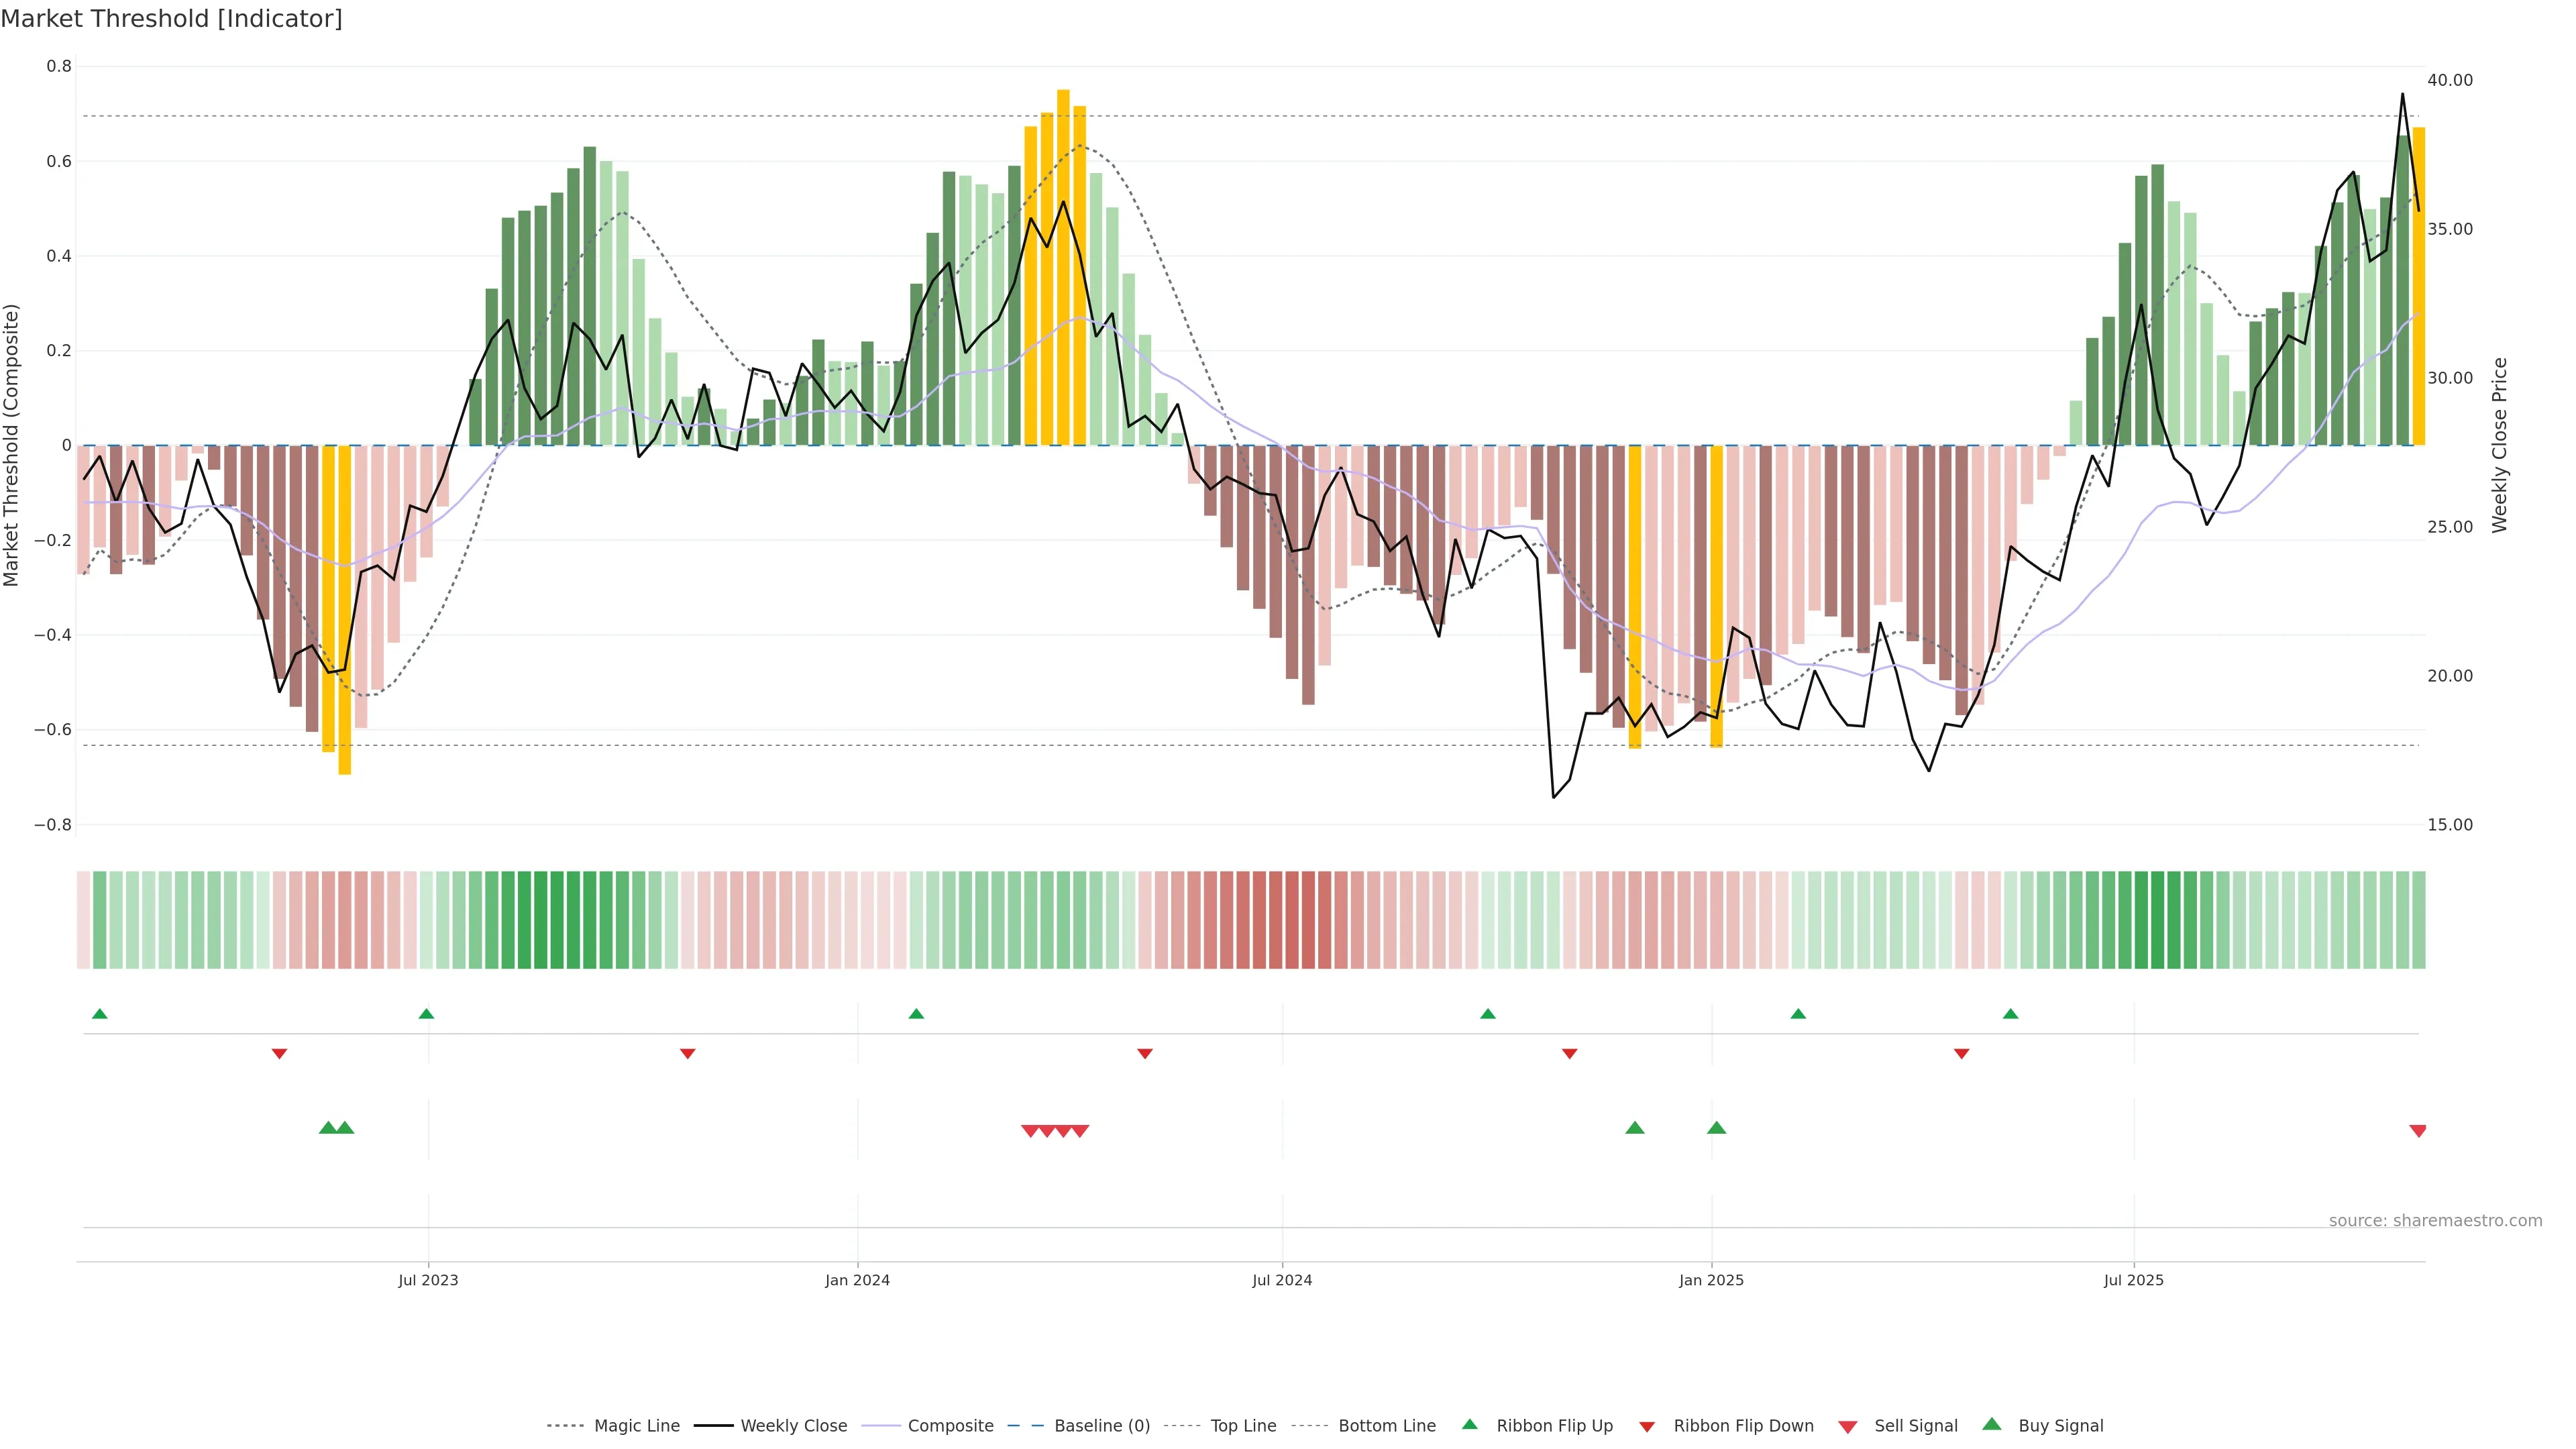The image size is (2576, 1449).
Task: Click the Ribbon Flip Down legend icon
Action: click(1647, 1427)
